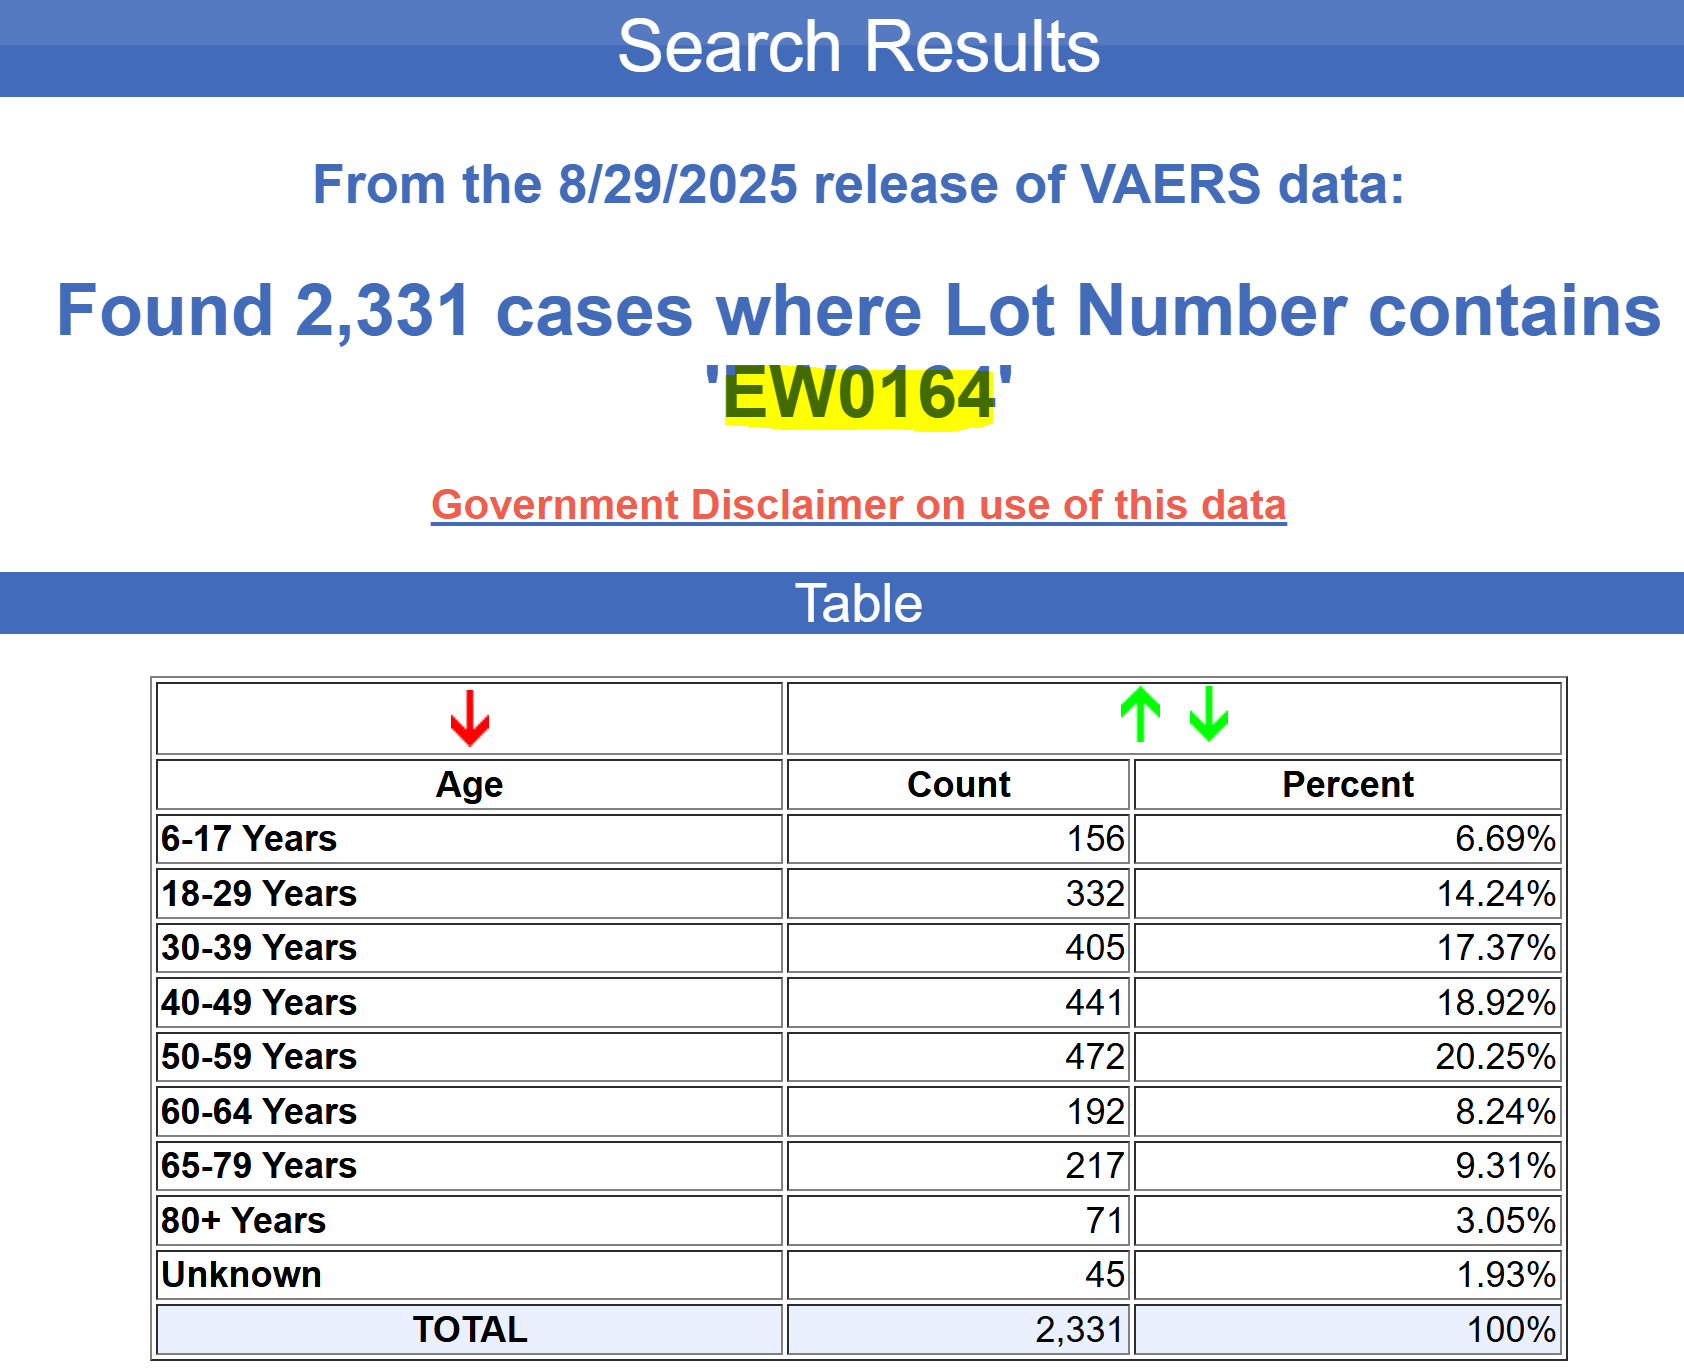Click the red down arrow sort icon above Age
Image resolution: width=1684 pixels, height=1371 pixels.
pyautogui.click(x=469, y=717)
